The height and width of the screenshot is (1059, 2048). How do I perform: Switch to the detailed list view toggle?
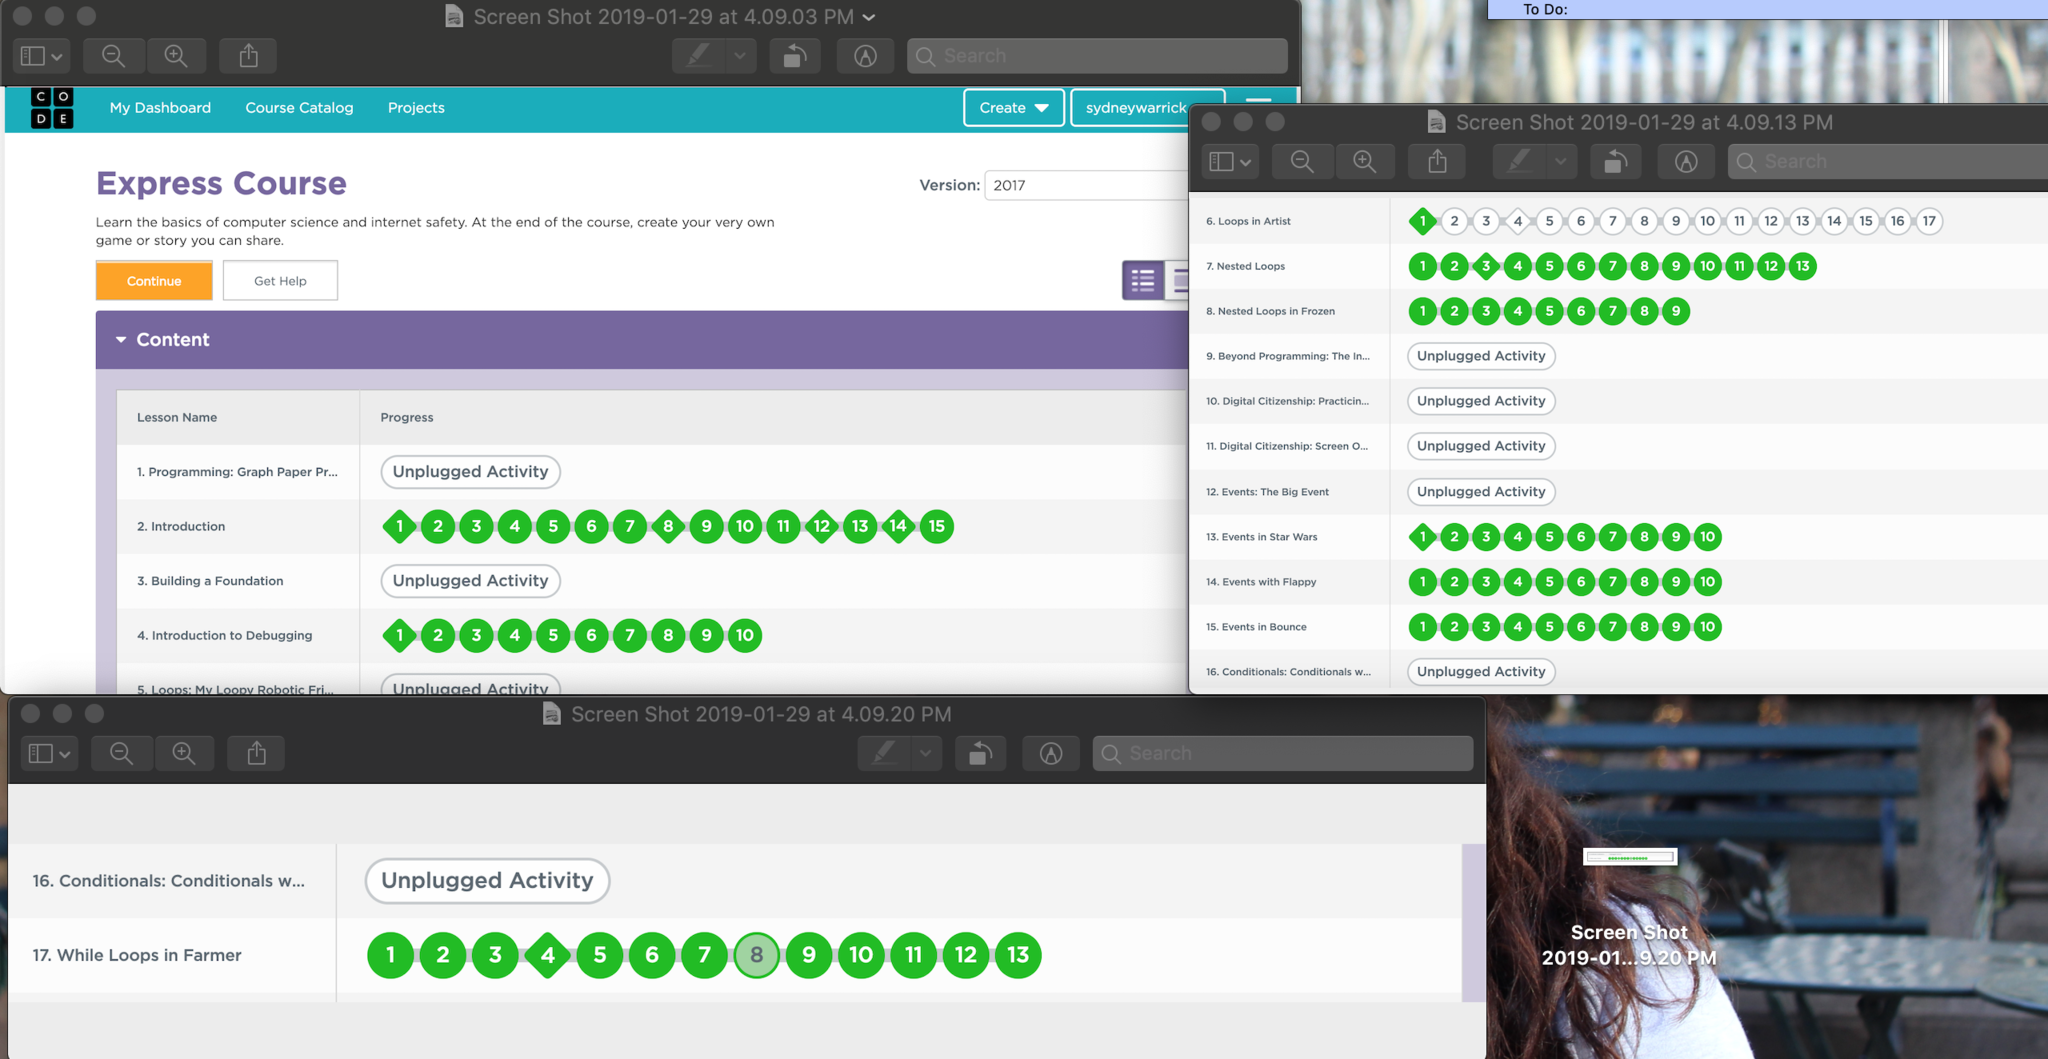pos(1142,281)
